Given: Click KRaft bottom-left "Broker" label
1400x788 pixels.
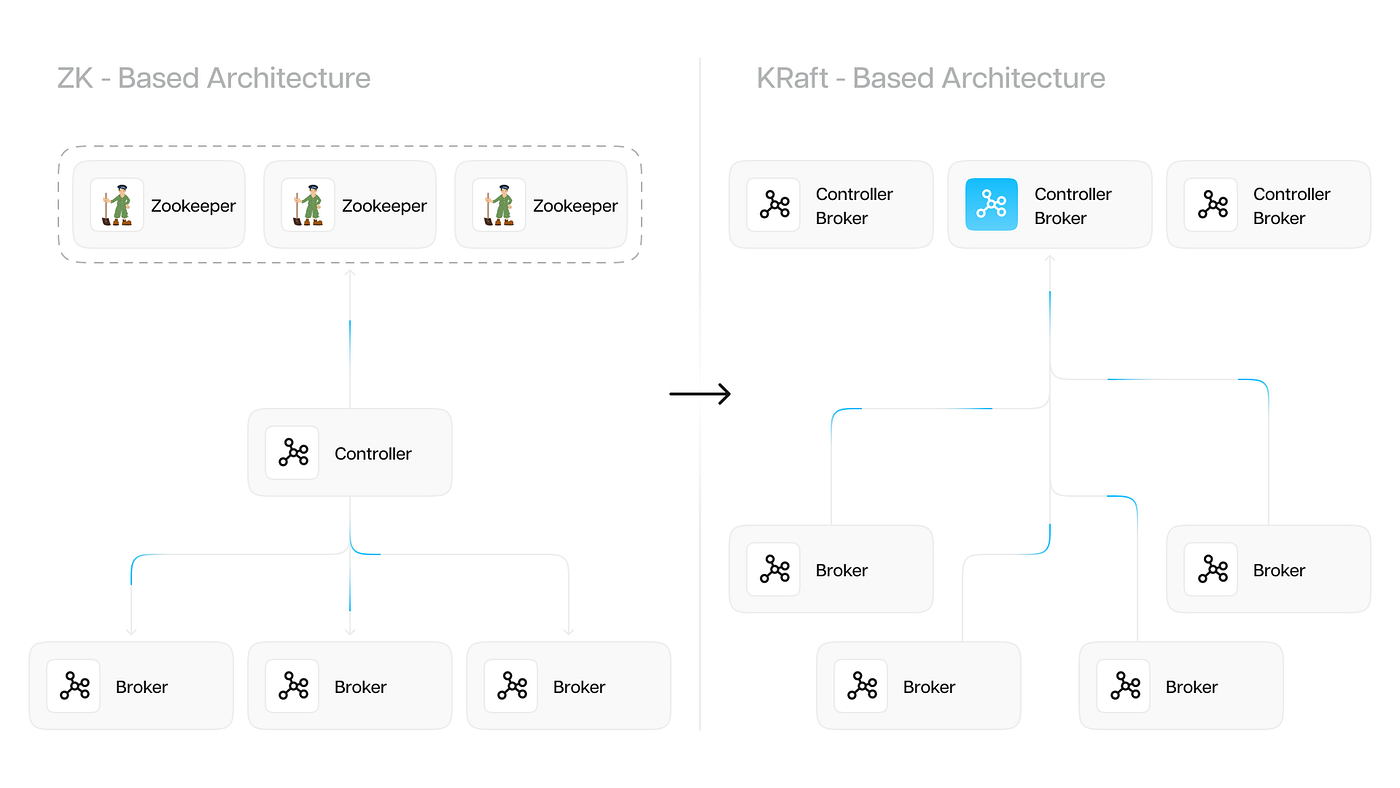Looking at the screenshot, I should coord(929,687).
